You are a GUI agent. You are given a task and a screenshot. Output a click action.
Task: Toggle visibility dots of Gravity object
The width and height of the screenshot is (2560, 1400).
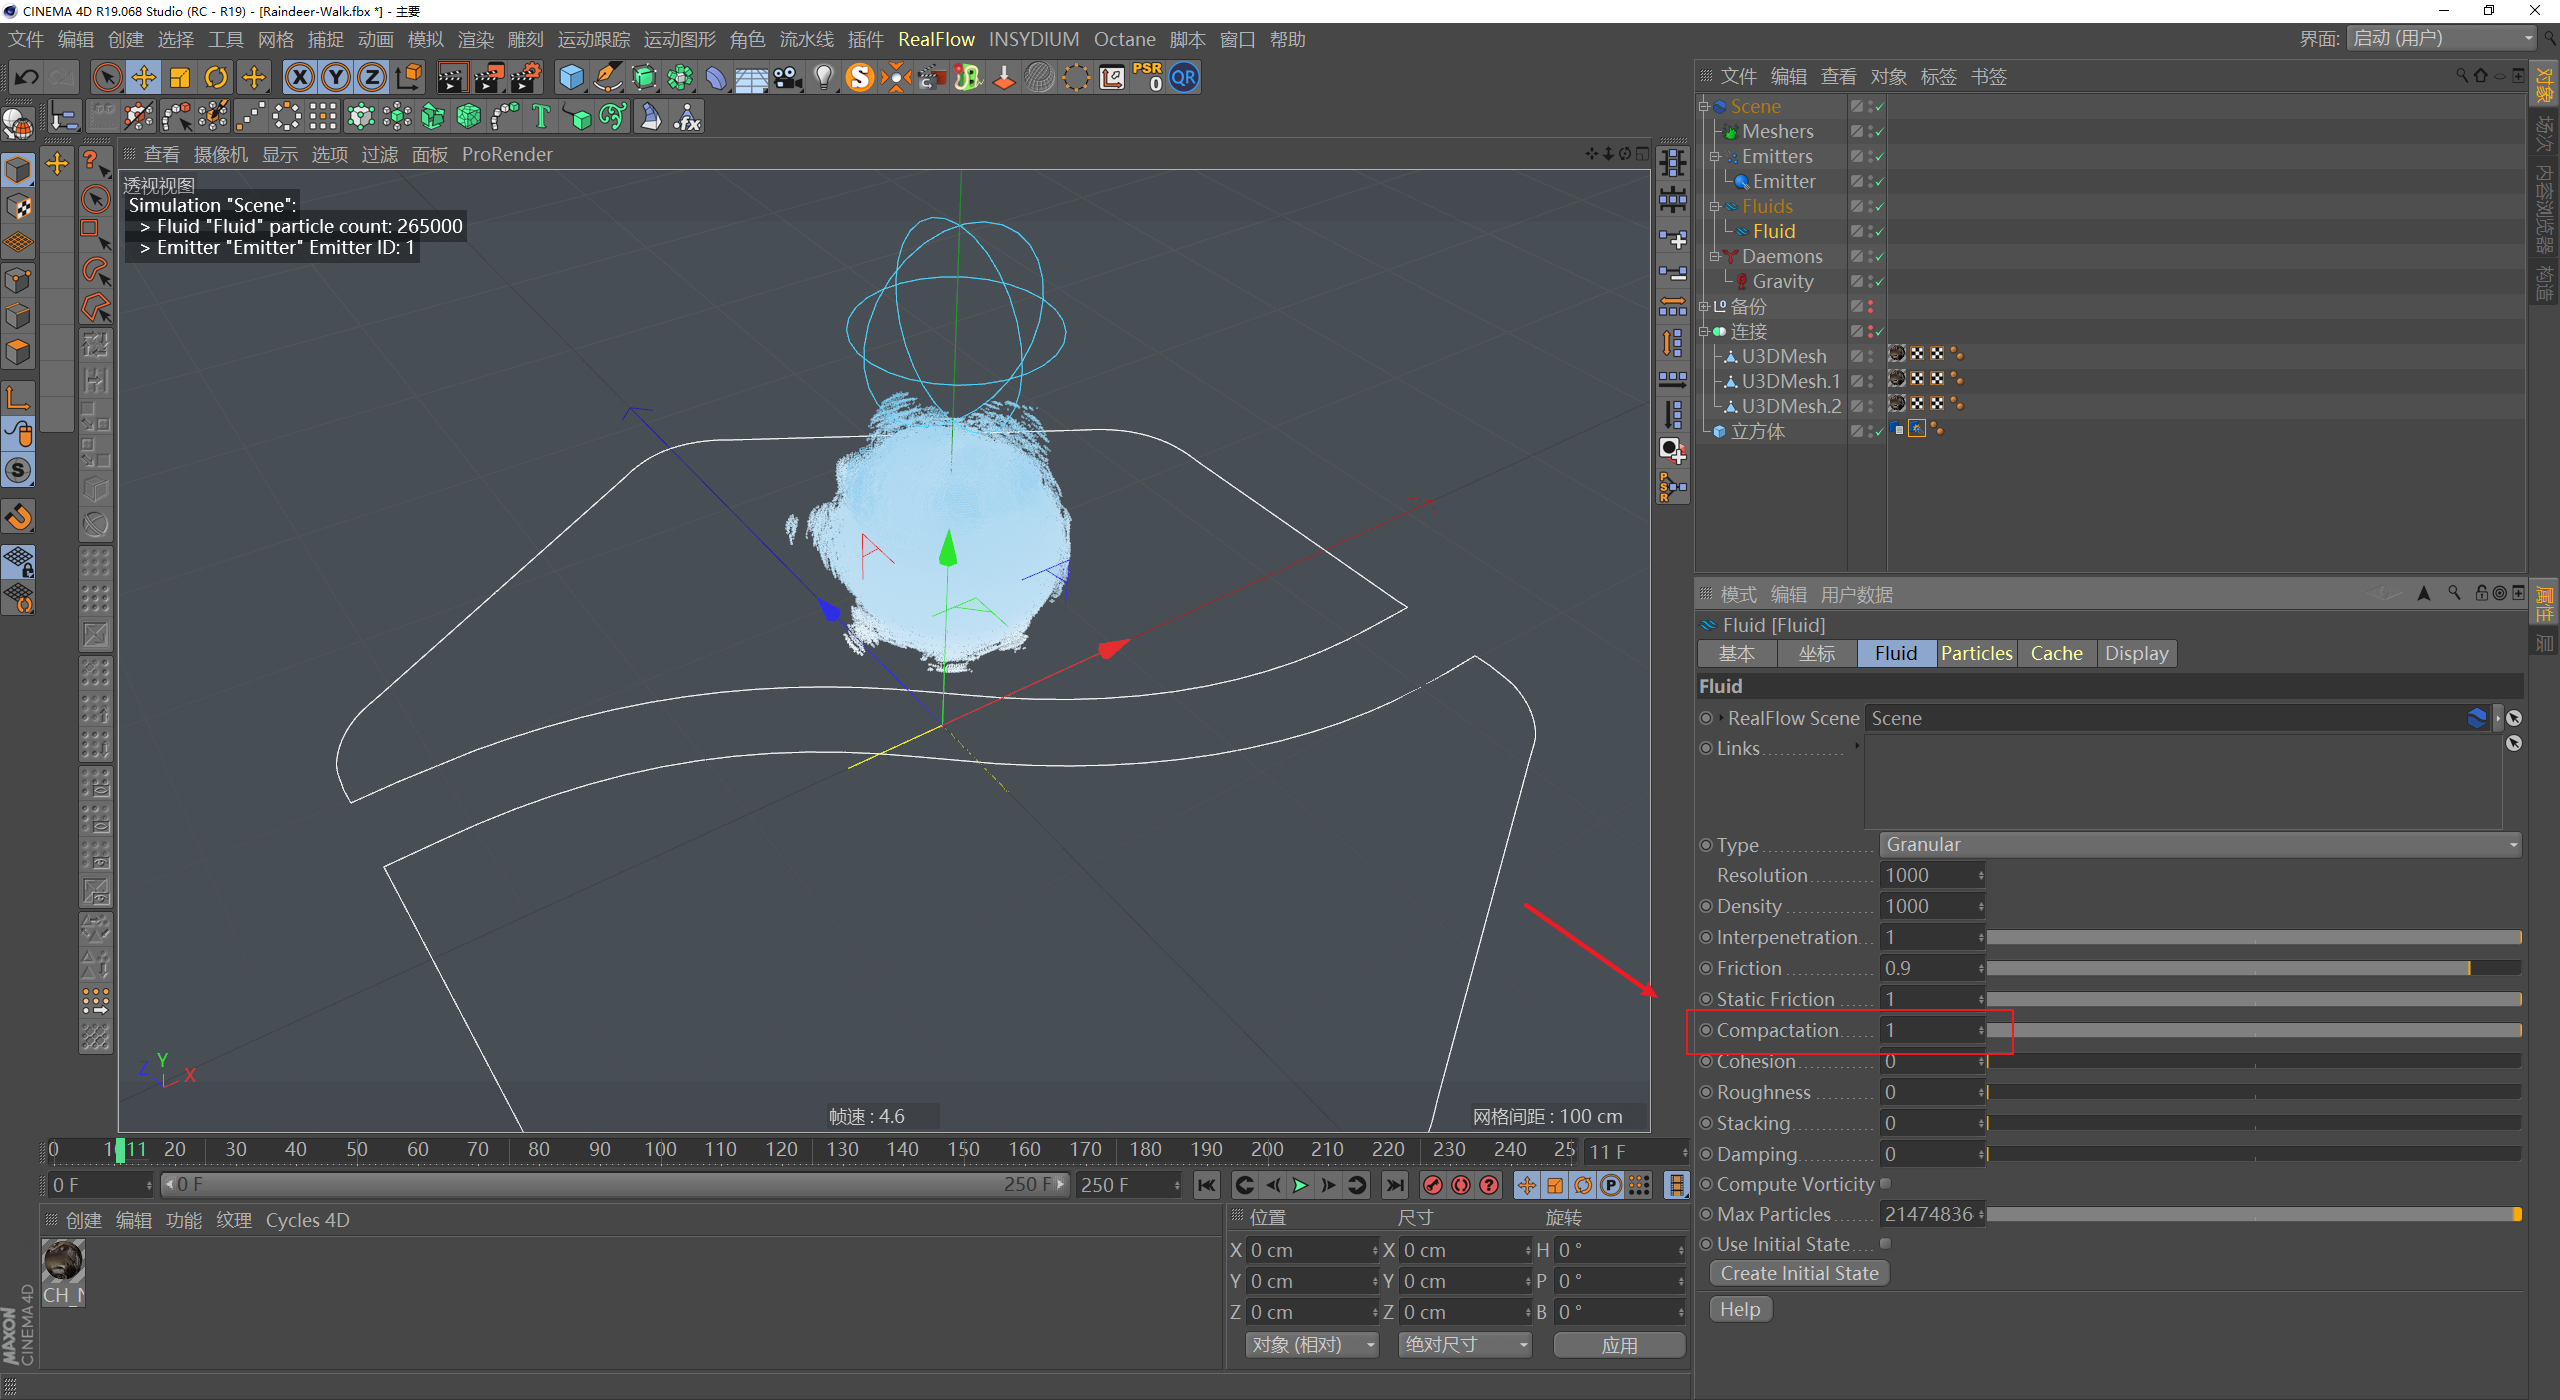pyautogui.click(x=1870, y=281)
